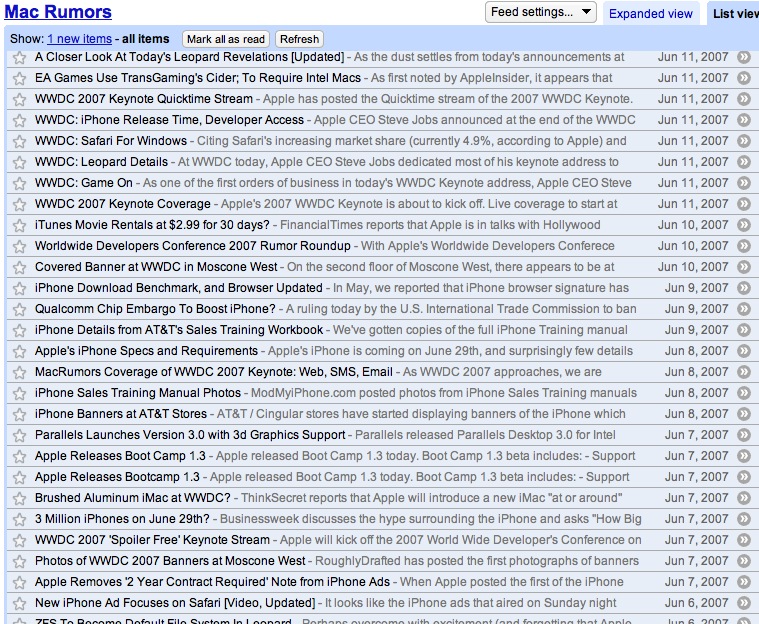Open original page arrow for 'A Closer Look' item
The image size is (759, 624).
coord(744,57)
